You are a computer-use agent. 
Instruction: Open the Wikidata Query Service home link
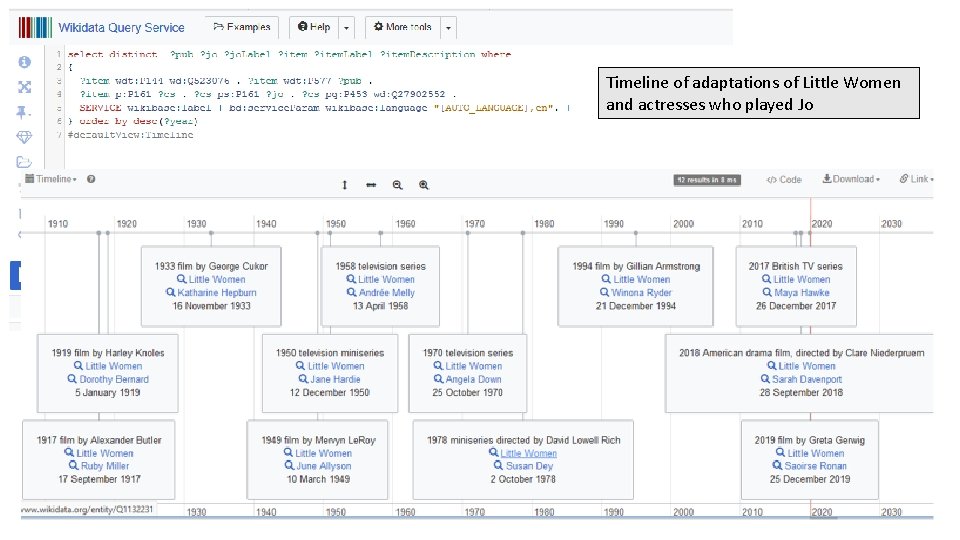tap(121, 28)
